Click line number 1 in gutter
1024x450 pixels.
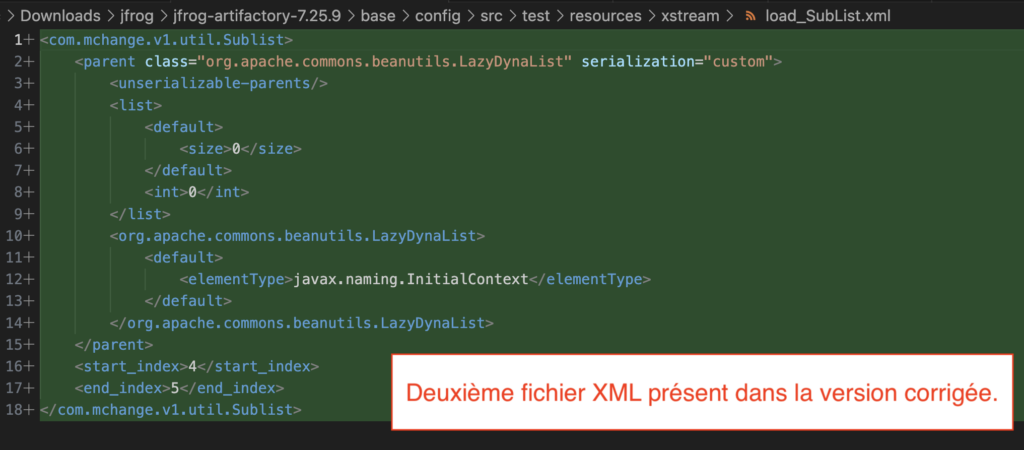(20, 40)
